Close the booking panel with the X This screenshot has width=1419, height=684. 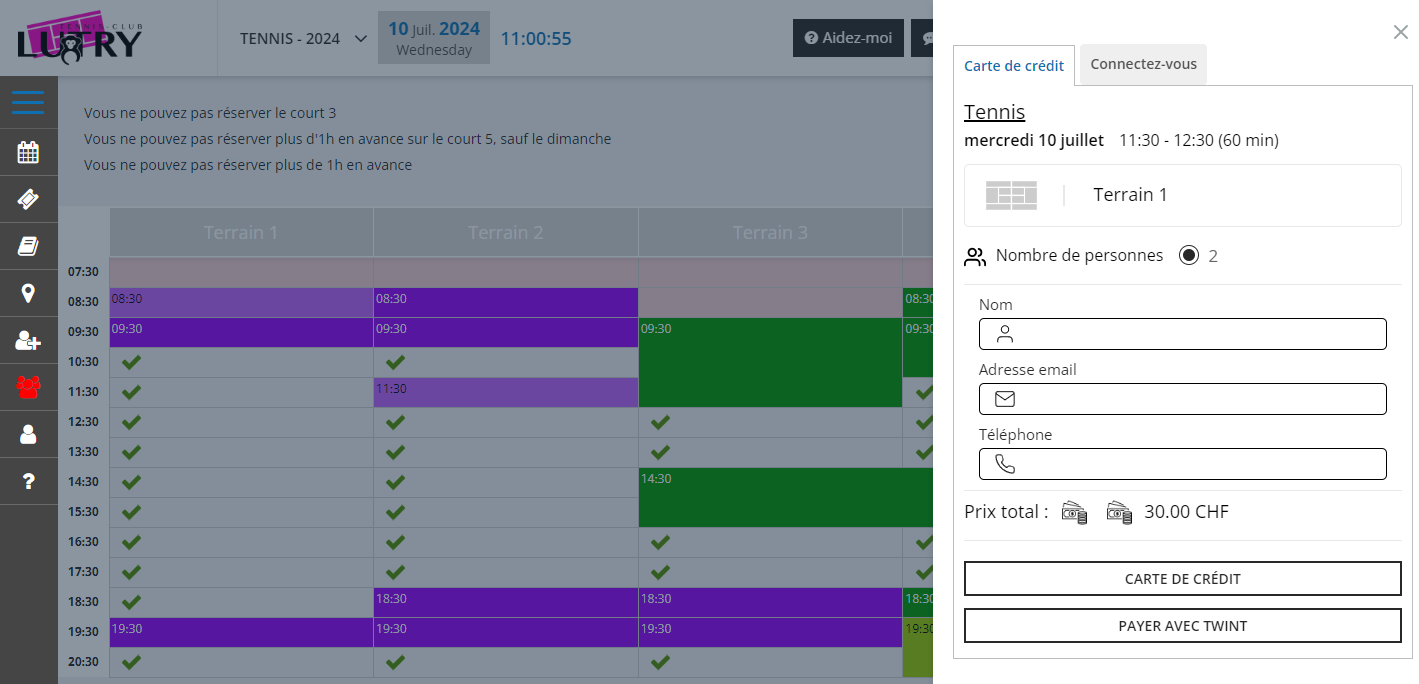(1400, 33)
